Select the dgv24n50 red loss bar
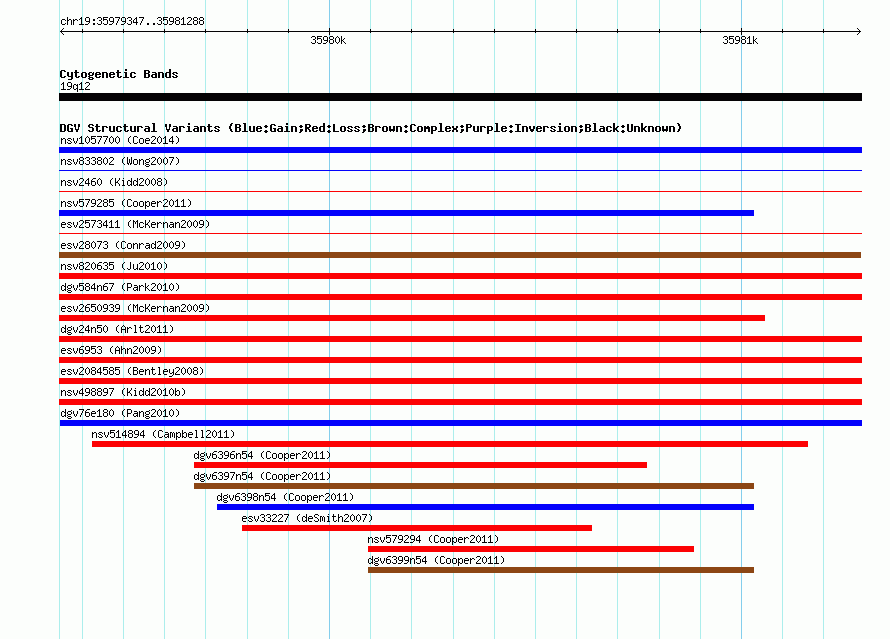The height and width of the screenshot is (639, 890). click(460, 339)
